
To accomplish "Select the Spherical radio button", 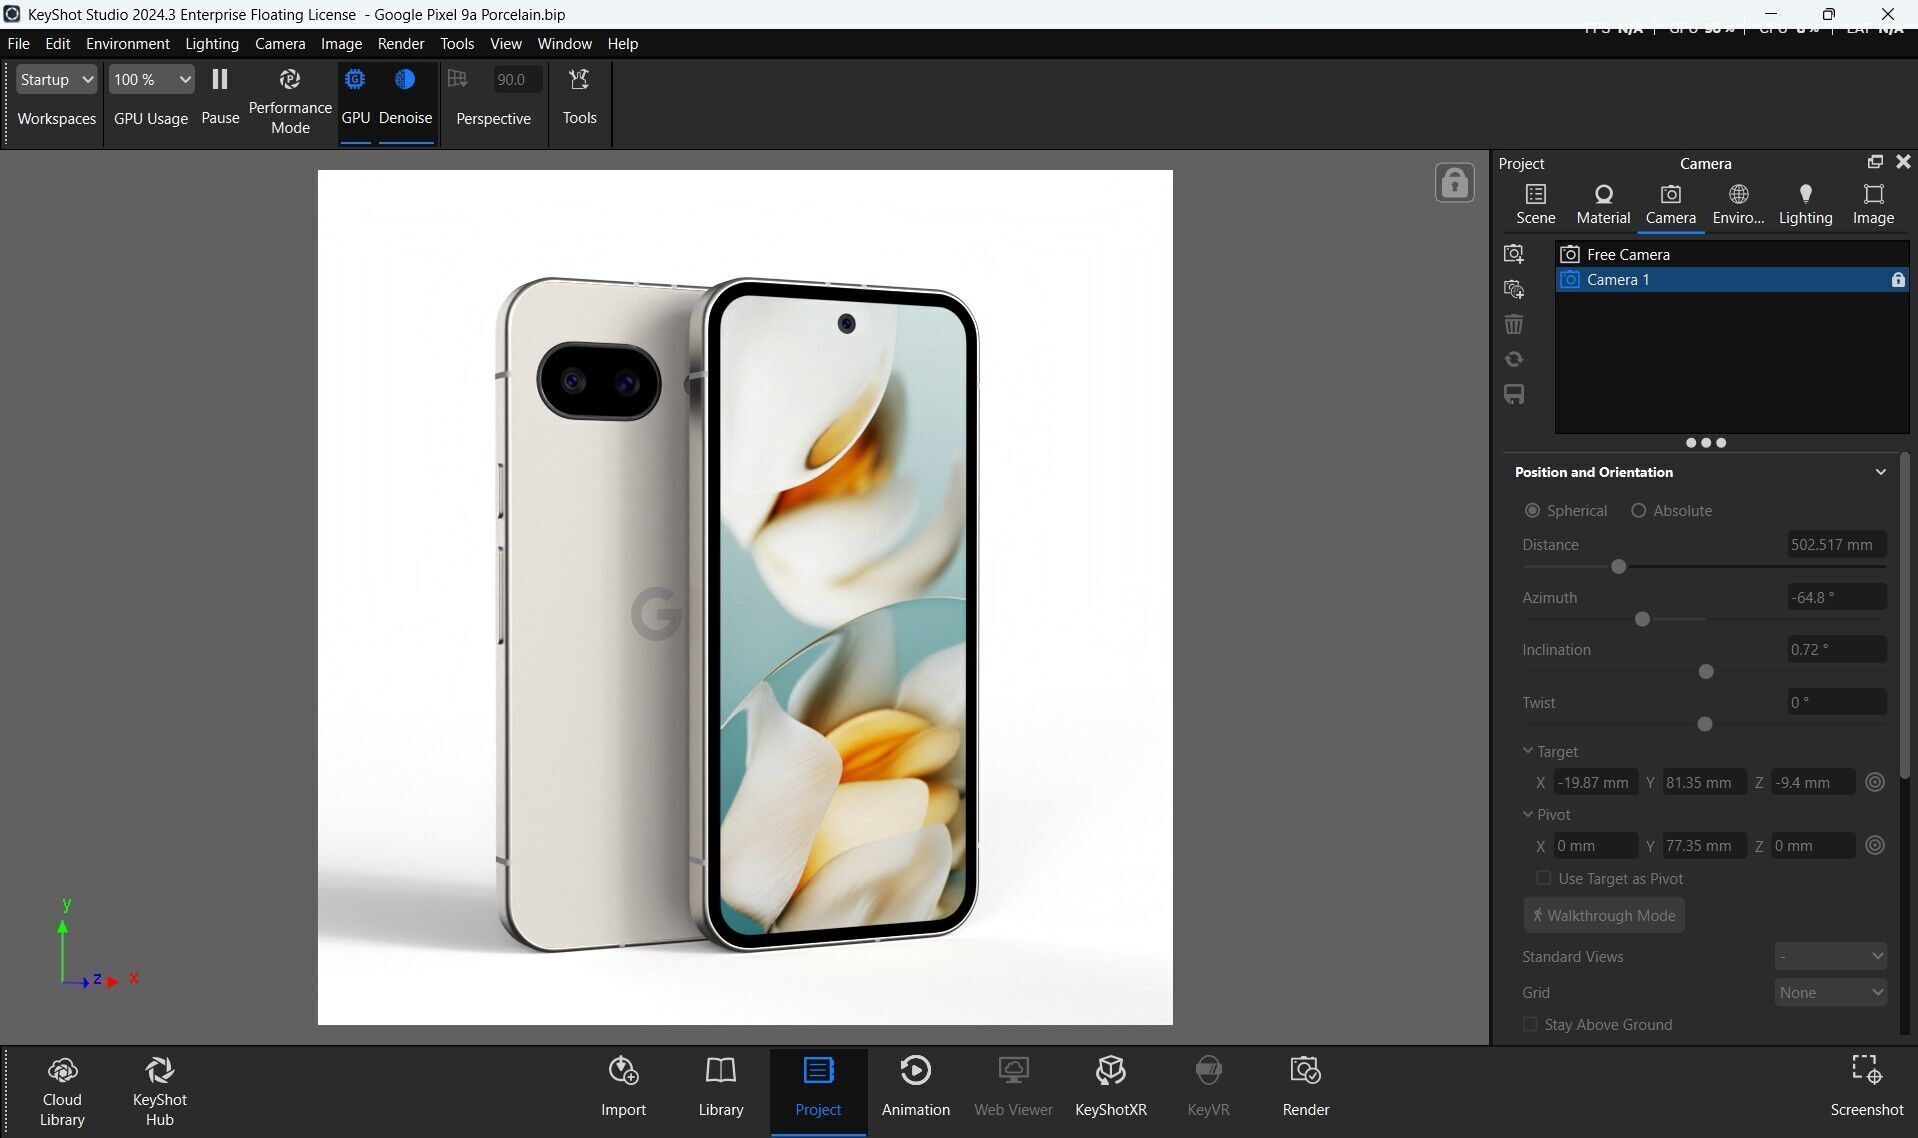I will tap(1532, 510).
